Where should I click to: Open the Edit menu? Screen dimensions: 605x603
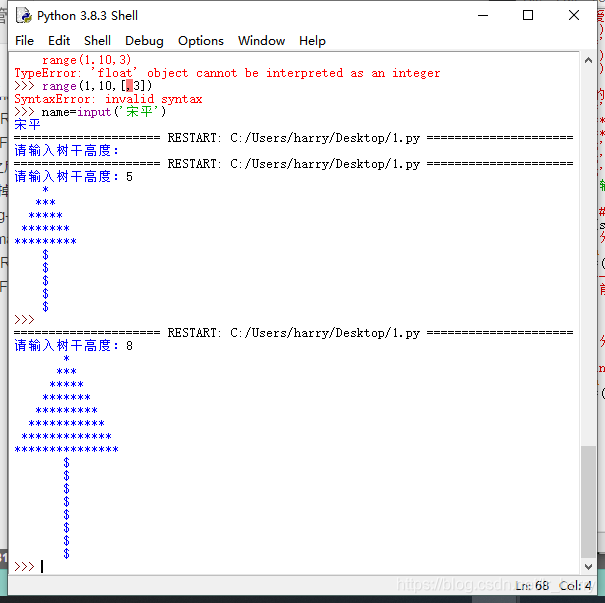pos(59,41)
